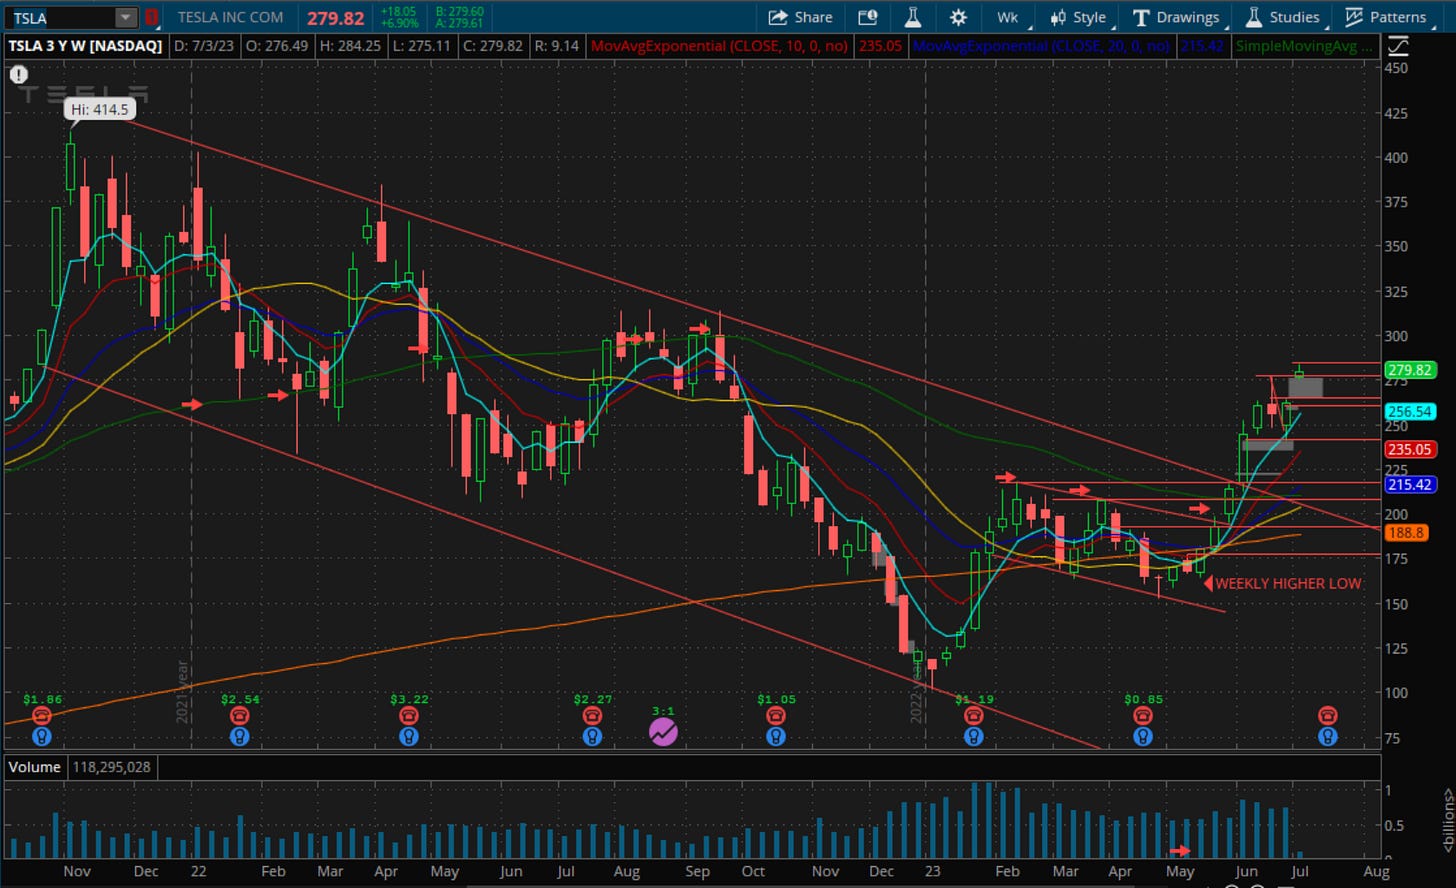The width and height of the screenshot is (1456, 888).
Task: Click the D: 7/3/23 date readout
Action: tap(204, 46)
